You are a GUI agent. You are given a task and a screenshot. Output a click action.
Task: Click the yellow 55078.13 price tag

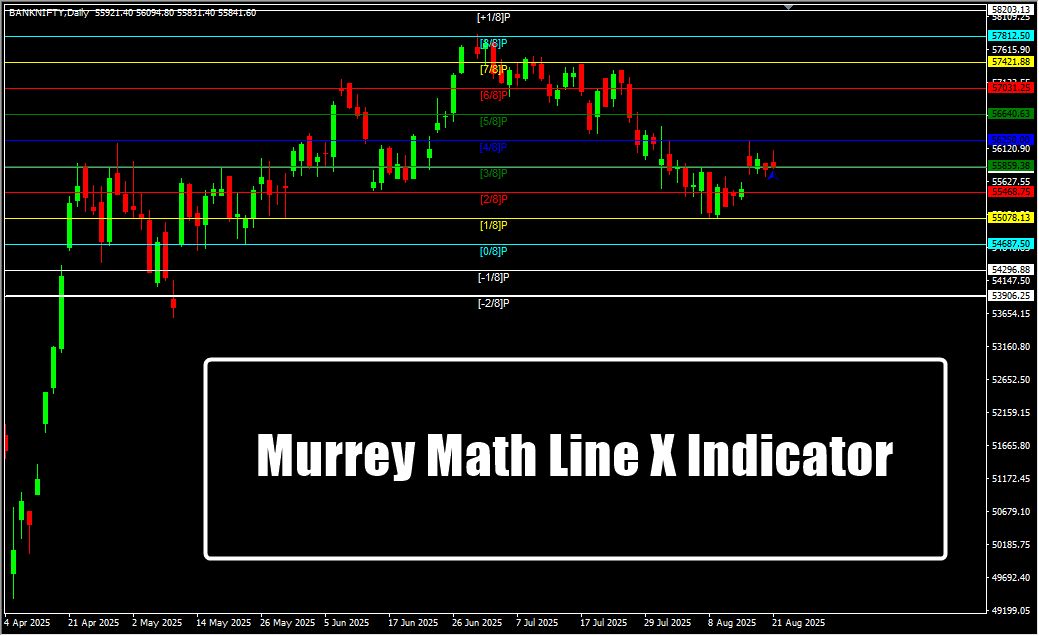tap(1010, 218)
